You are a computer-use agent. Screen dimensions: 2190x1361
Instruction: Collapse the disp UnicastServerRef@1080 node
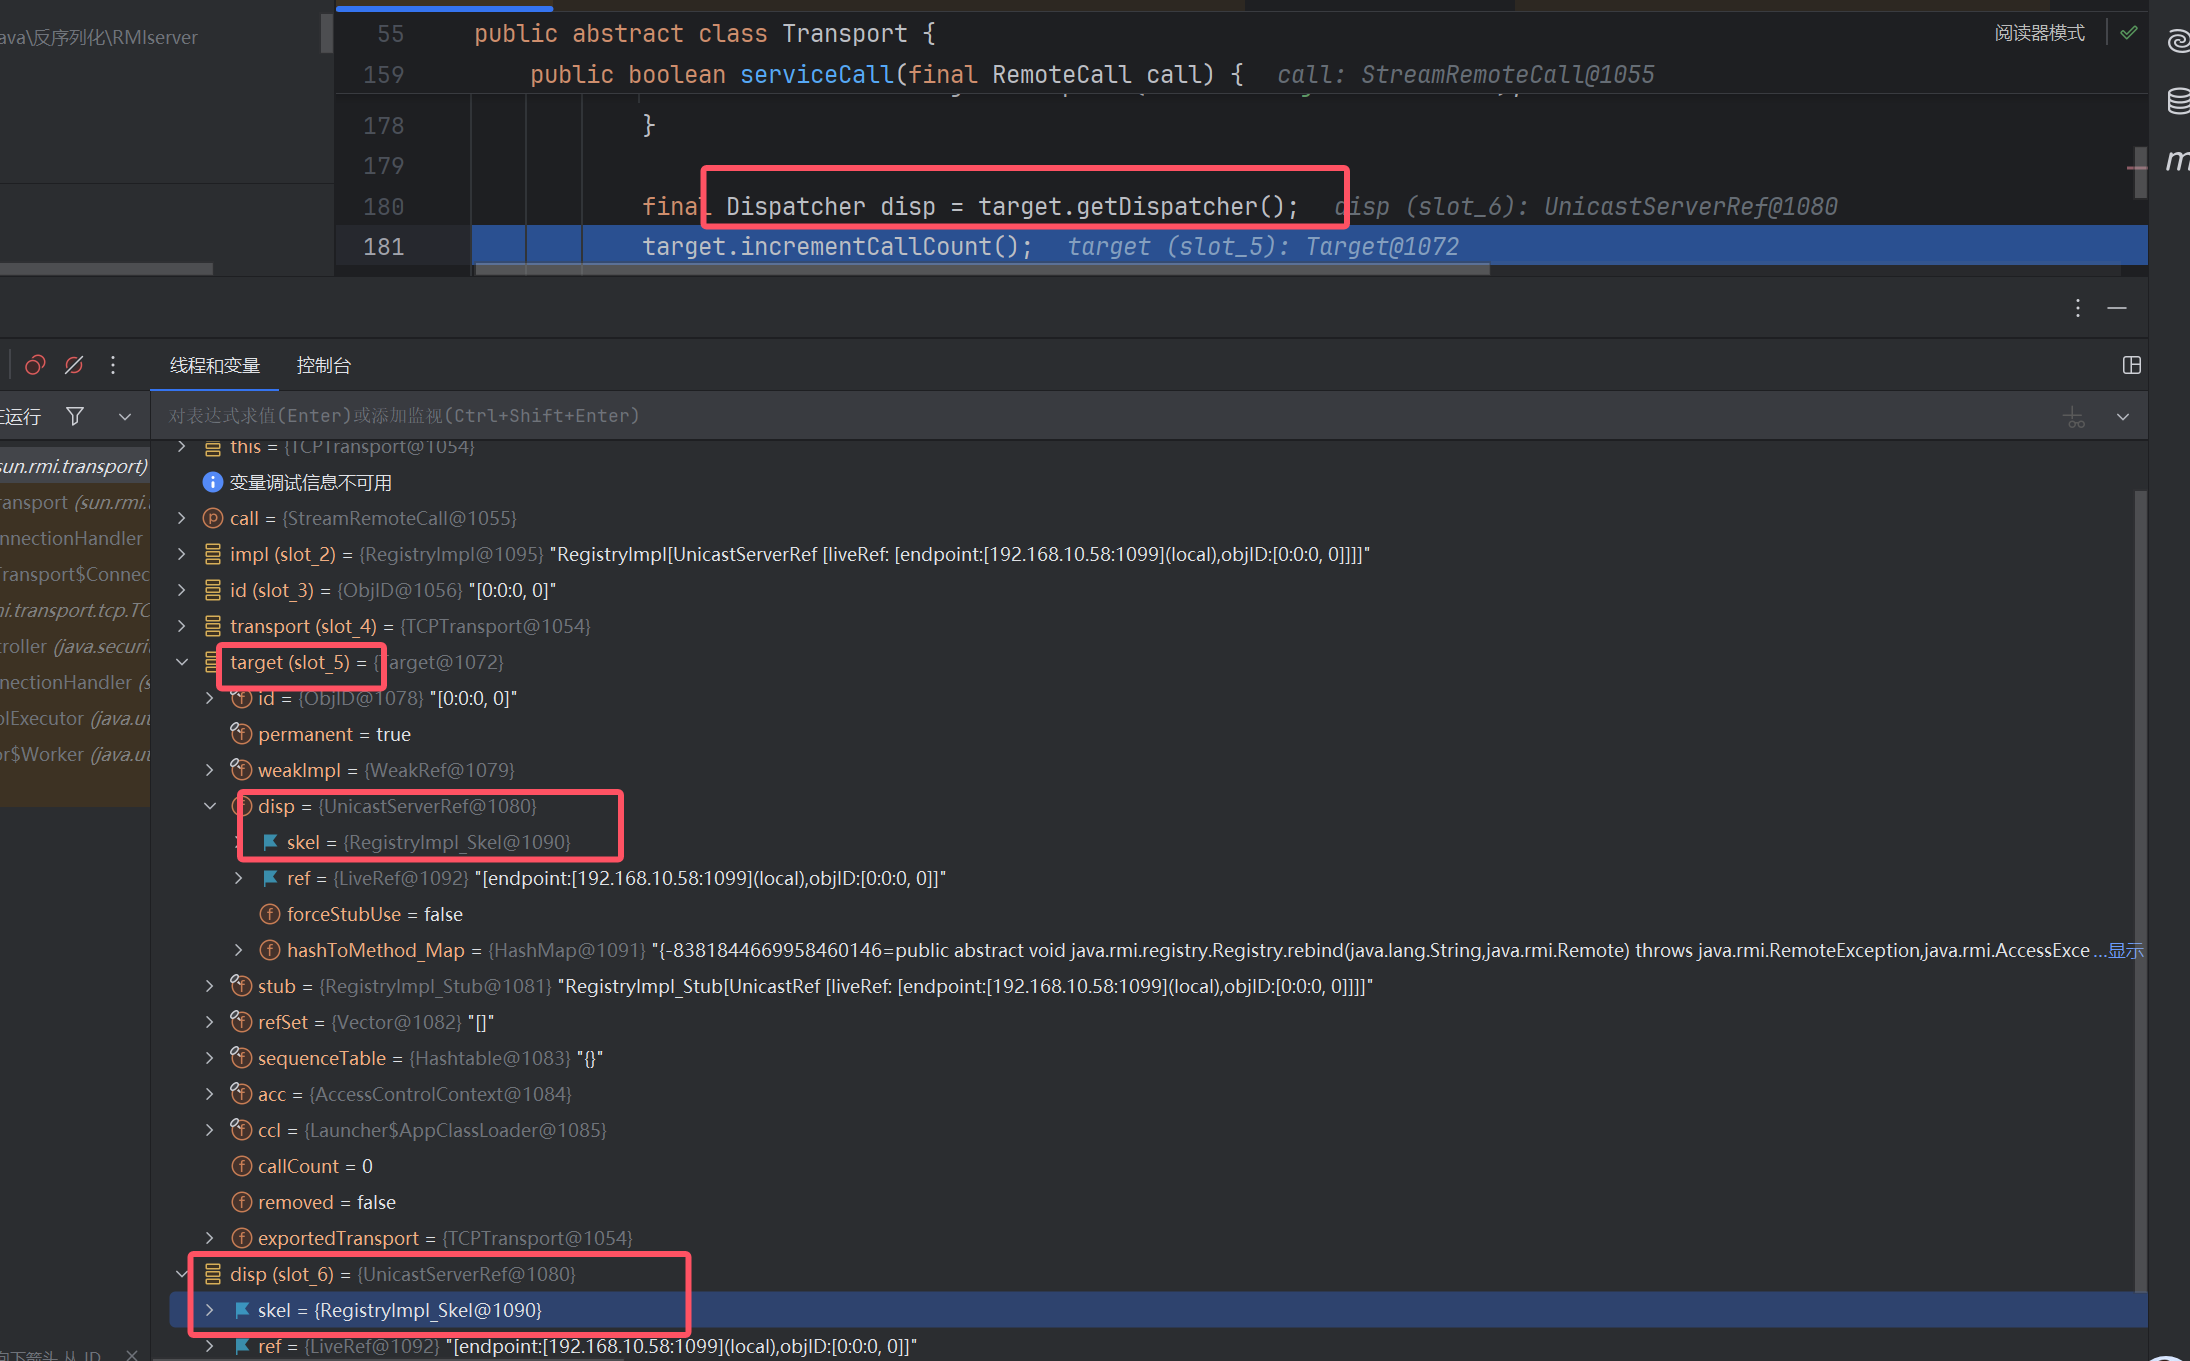pos(210,806)
